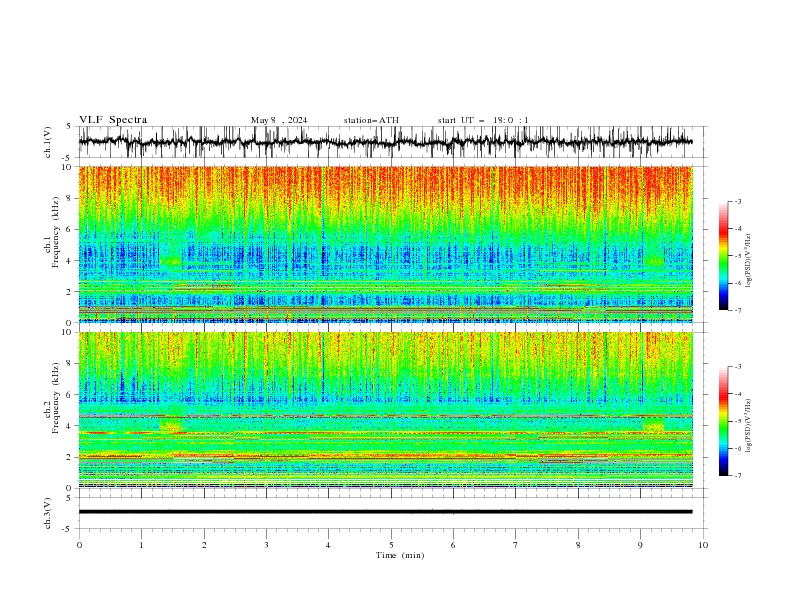Click the time axis tick label "4"
Viewport: 792px width, 612px height.
328,545
